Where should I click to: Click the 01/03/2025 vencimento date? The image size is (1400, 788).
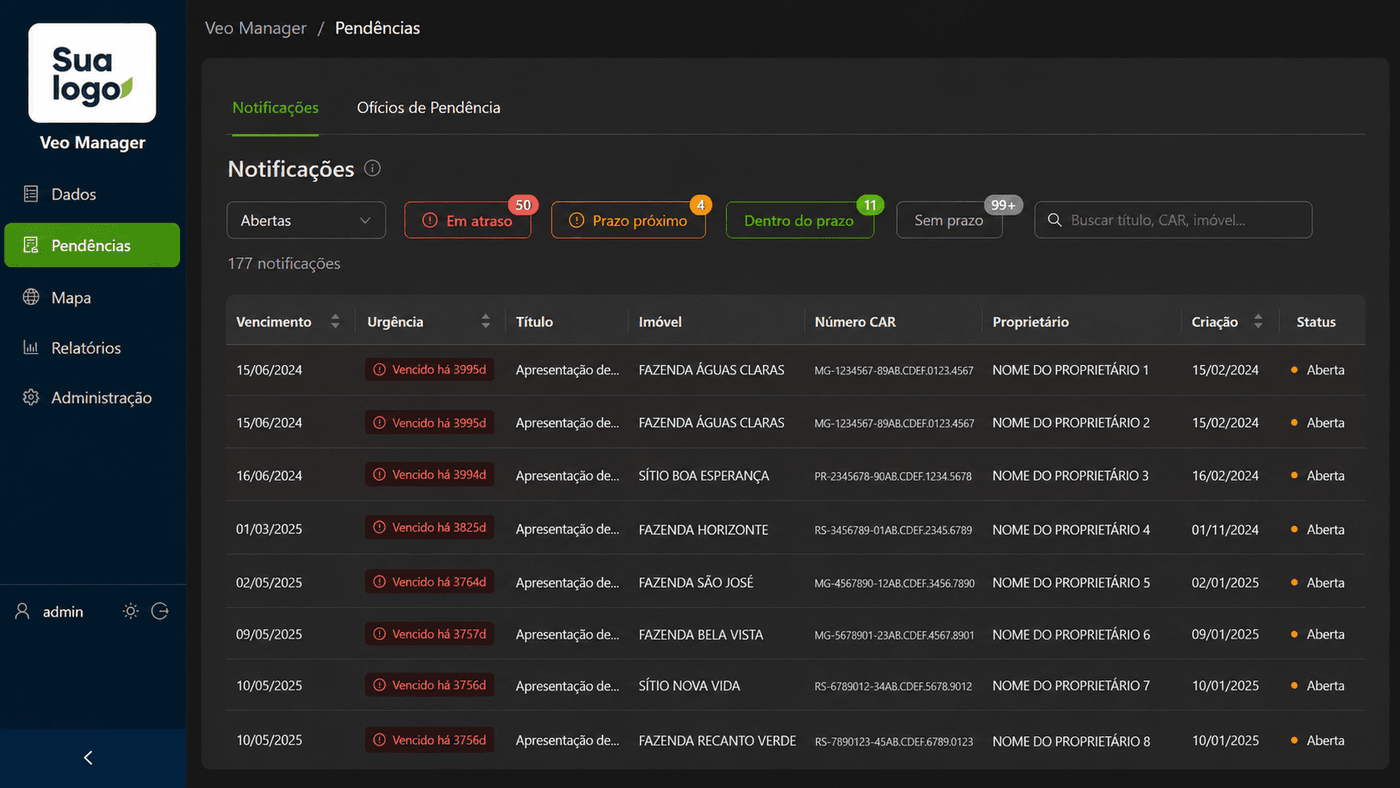click(269, 530)
